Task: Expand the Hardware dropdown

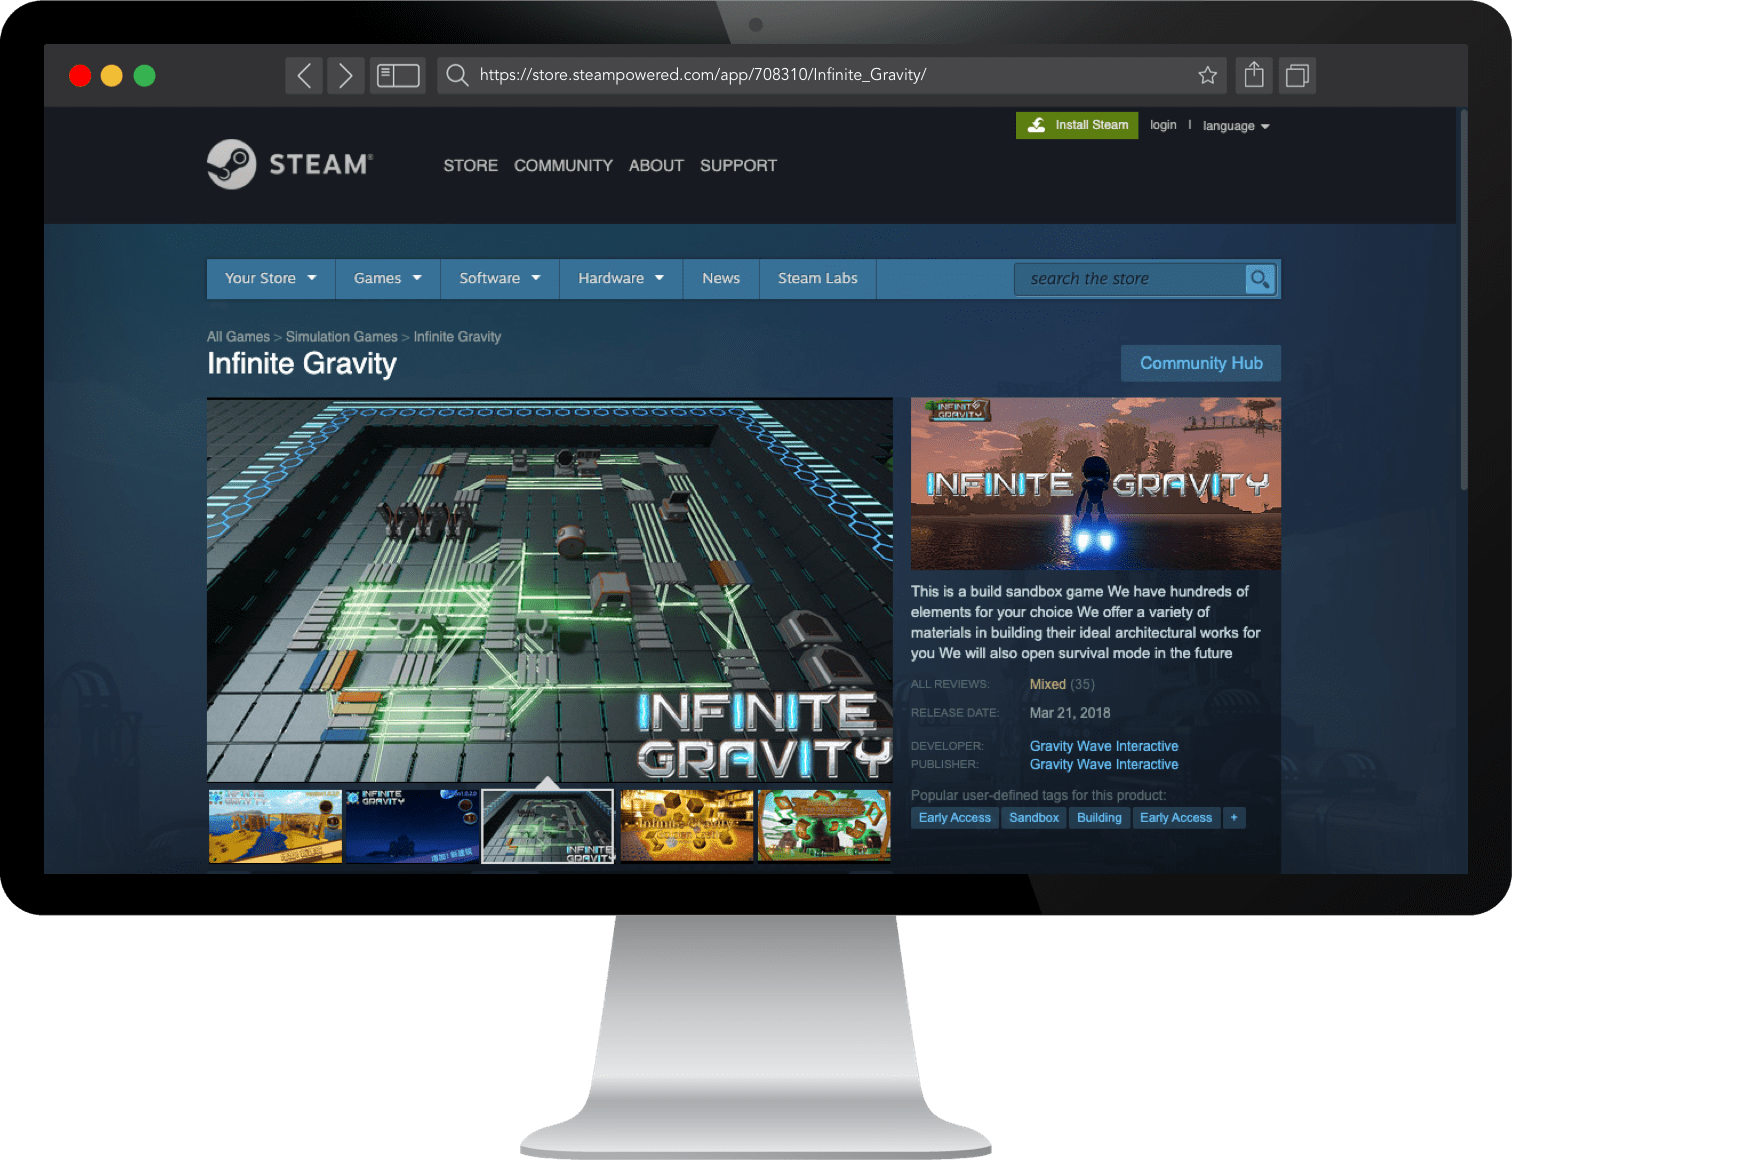Action: click(621, 278)
